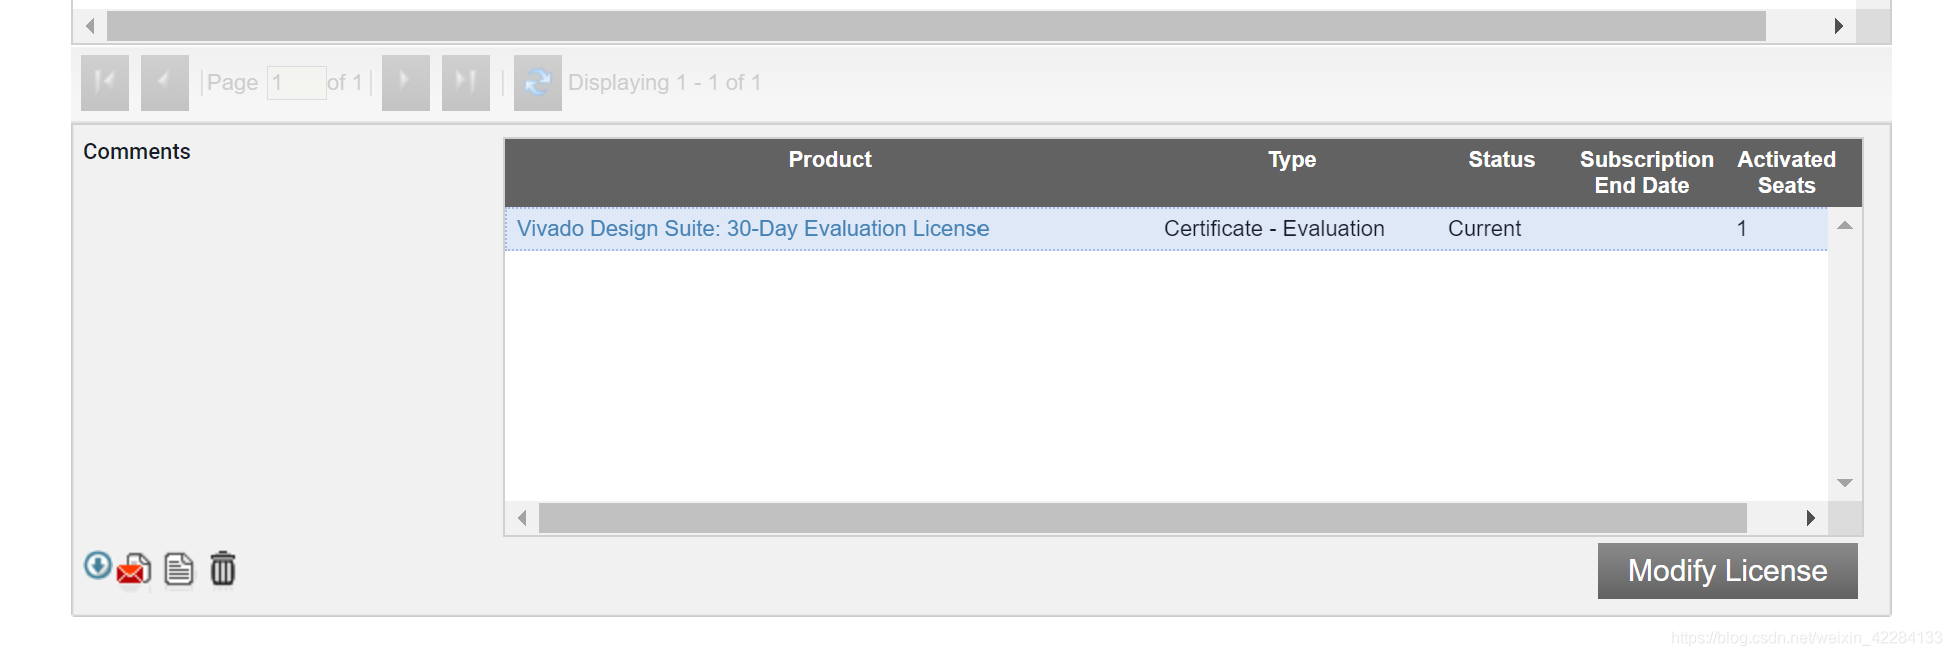
Task: Go to the previous page of results
Action: [165, 82]
